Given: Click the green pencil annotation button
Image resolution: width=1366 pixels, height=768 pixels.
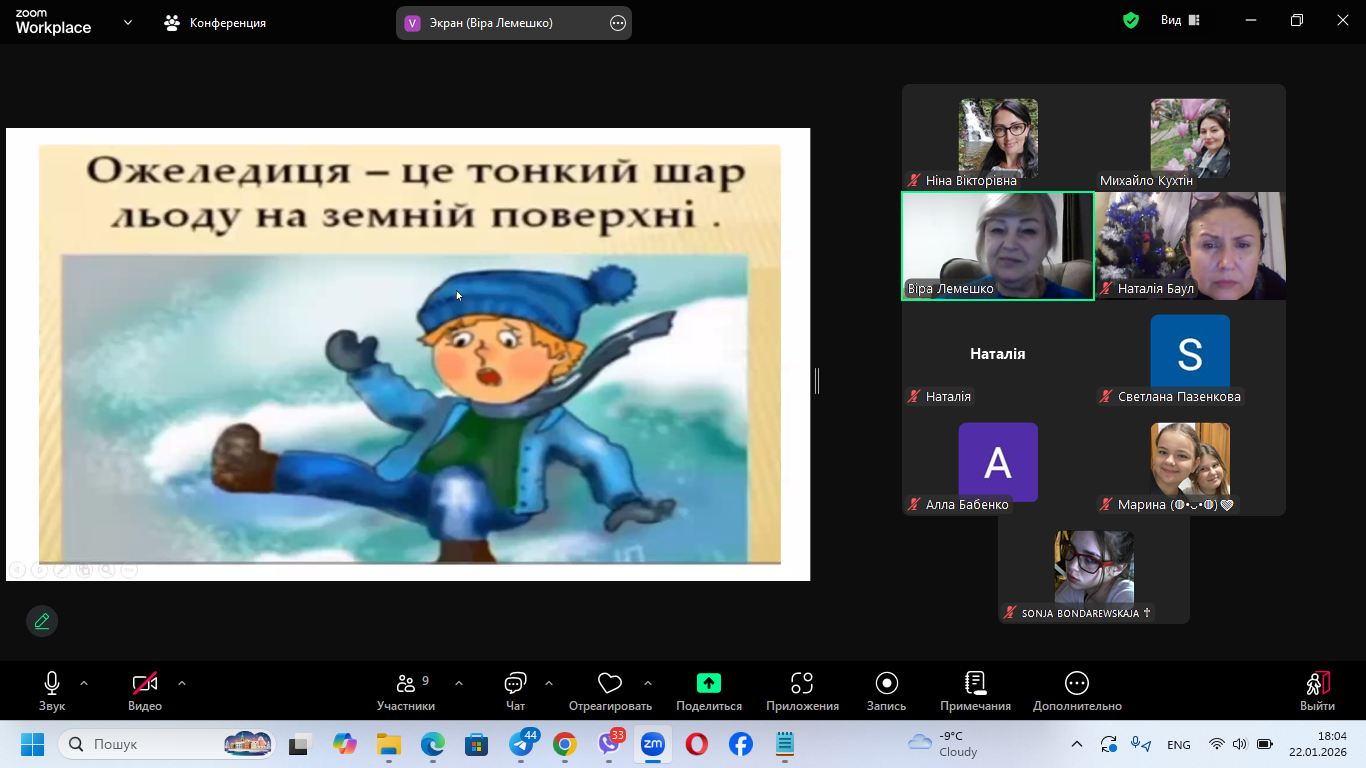Looking at the screenshot, I should [42, 621].
